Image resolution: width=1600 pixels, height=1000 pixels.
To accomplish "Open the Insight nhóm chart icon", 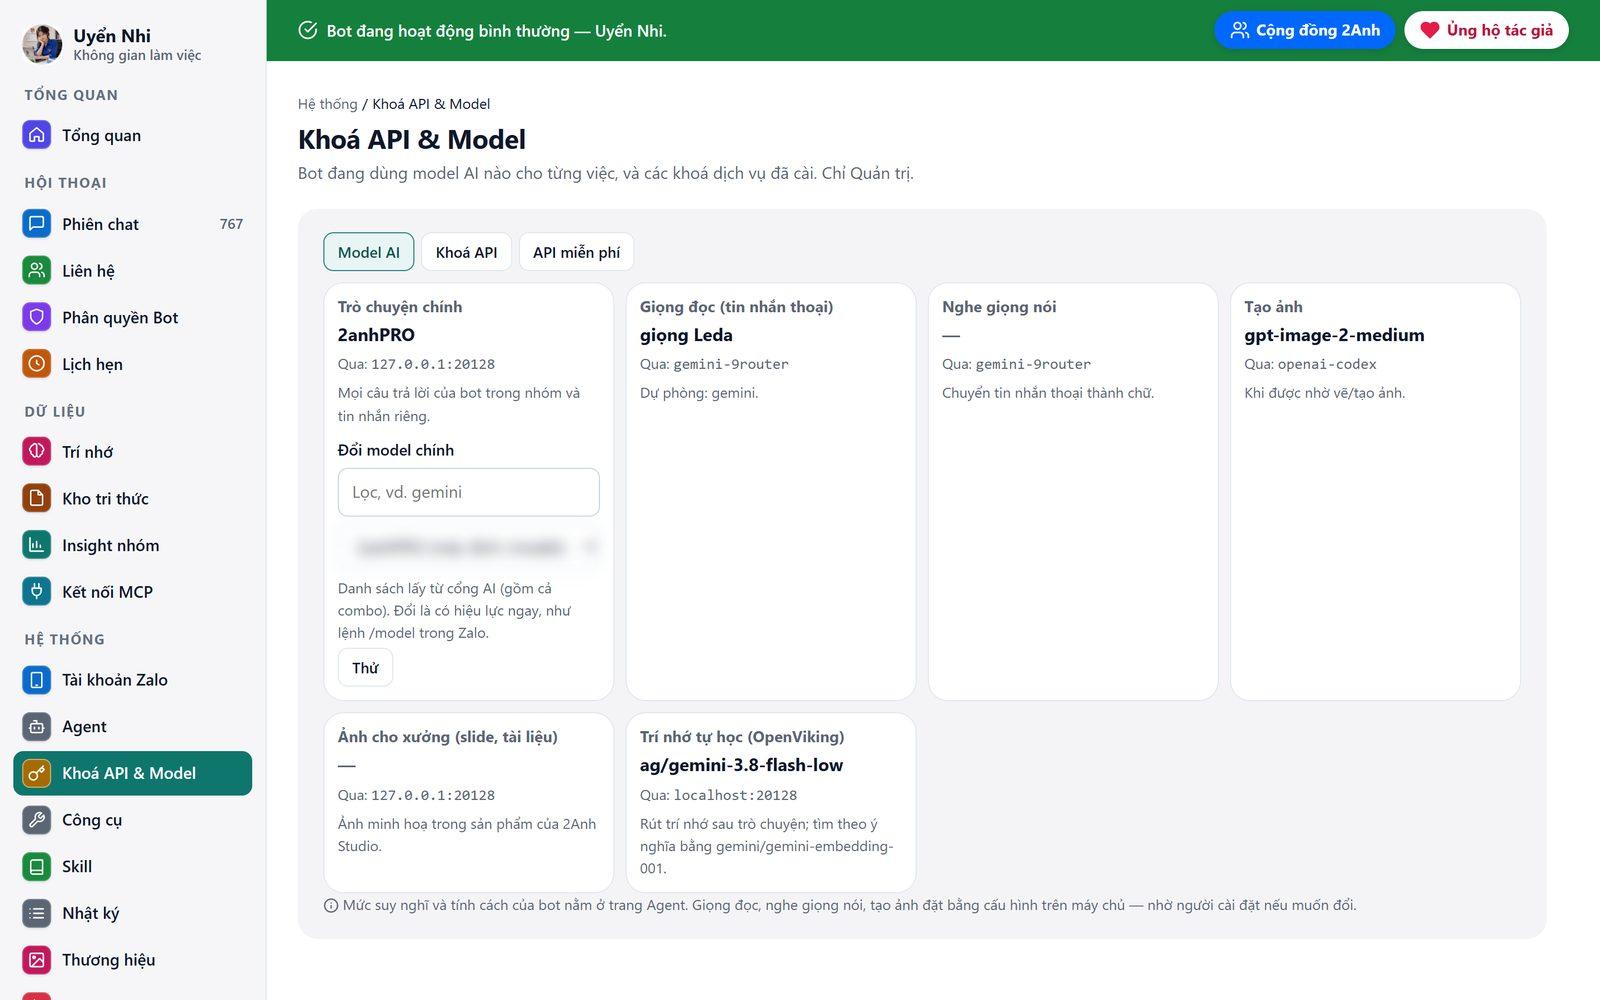I will tap(37, 545).
